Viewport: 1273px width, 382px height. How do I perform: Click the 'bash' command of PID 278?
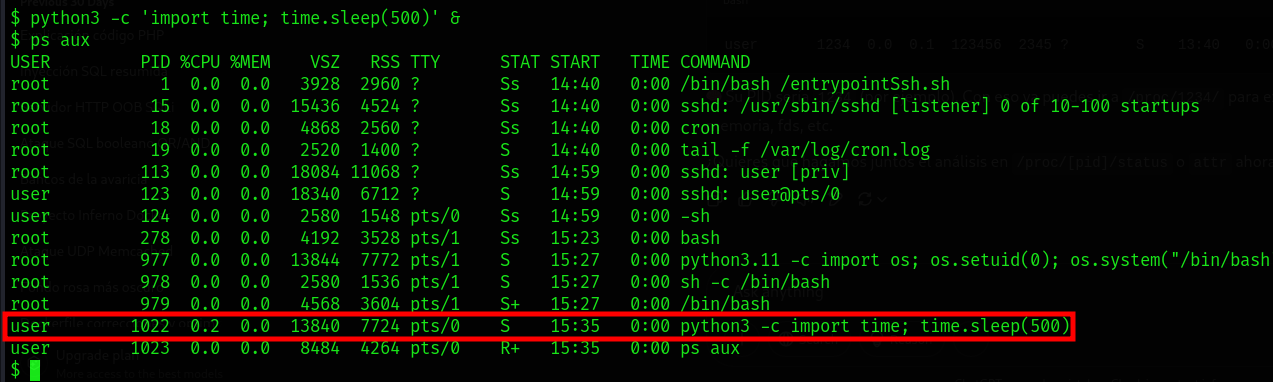700,238
